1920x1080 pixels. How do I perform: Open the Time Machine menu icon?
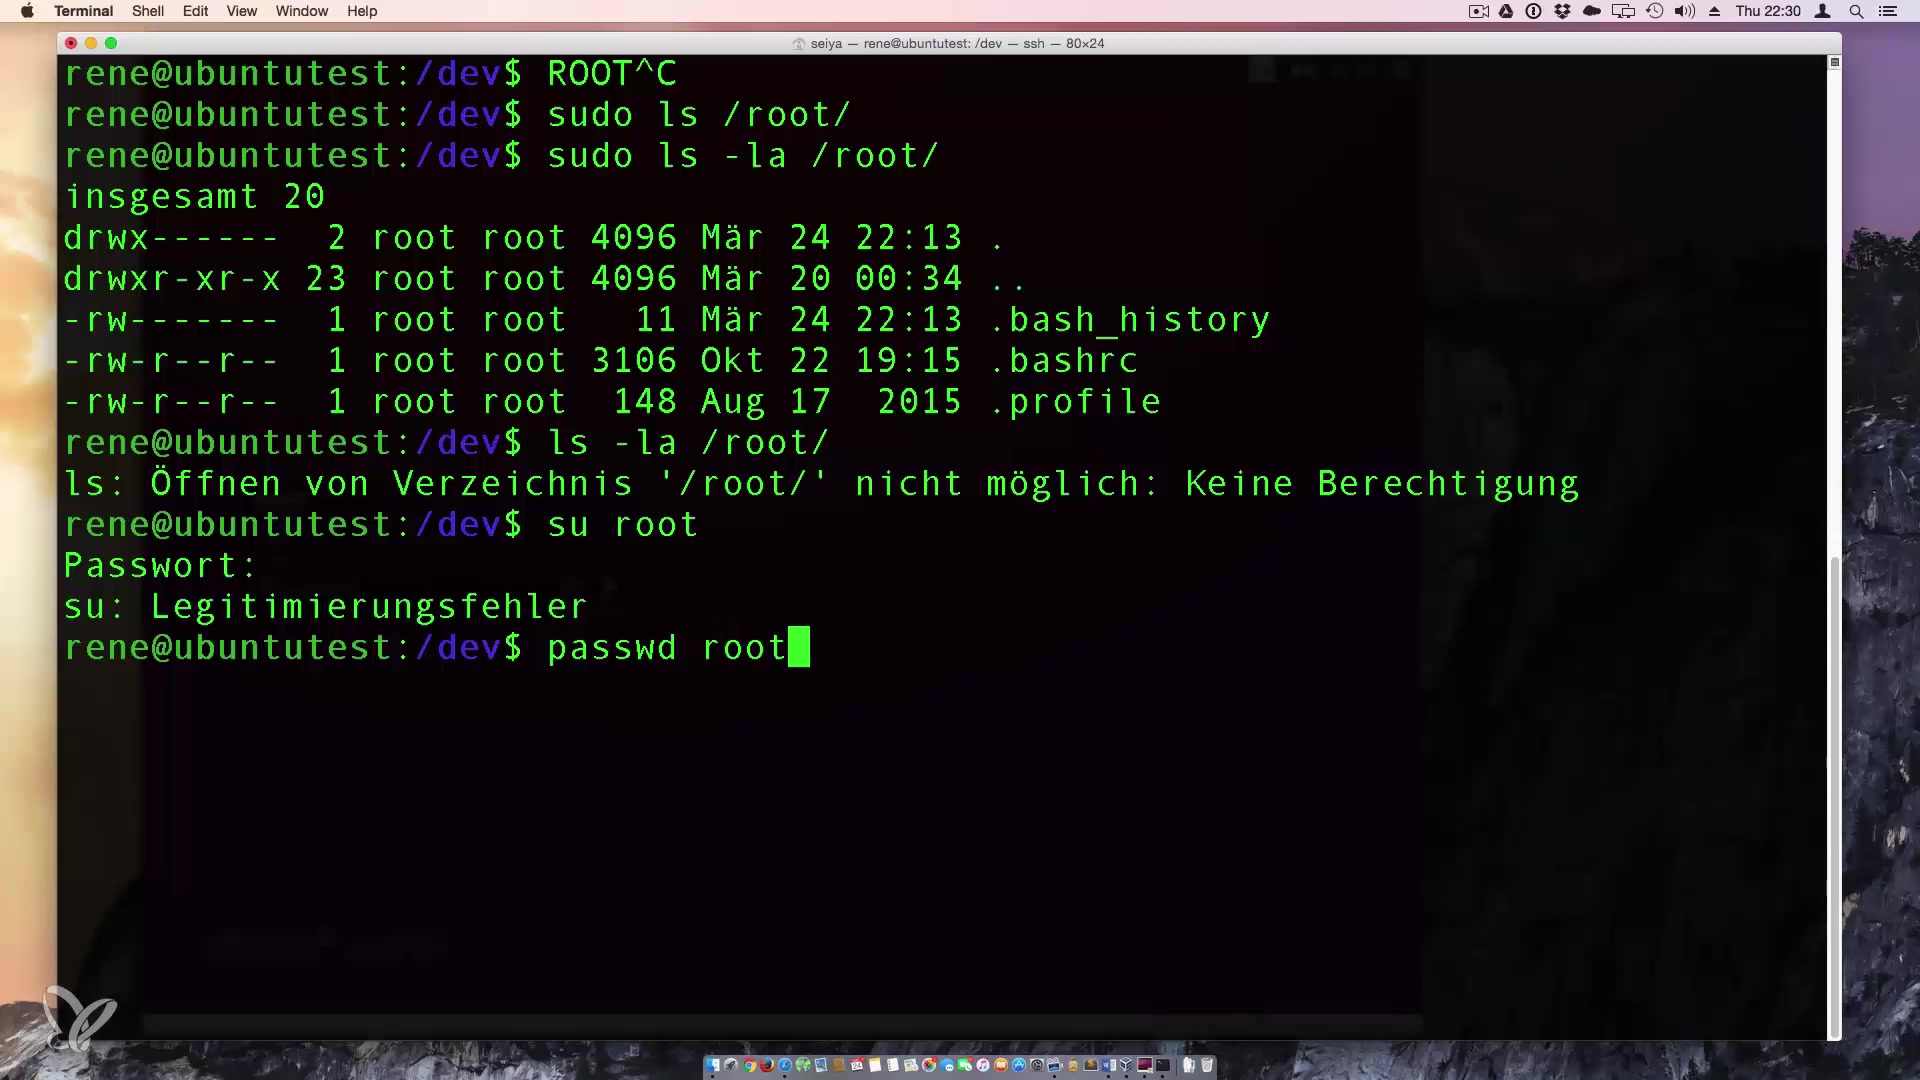point(1655,11)
